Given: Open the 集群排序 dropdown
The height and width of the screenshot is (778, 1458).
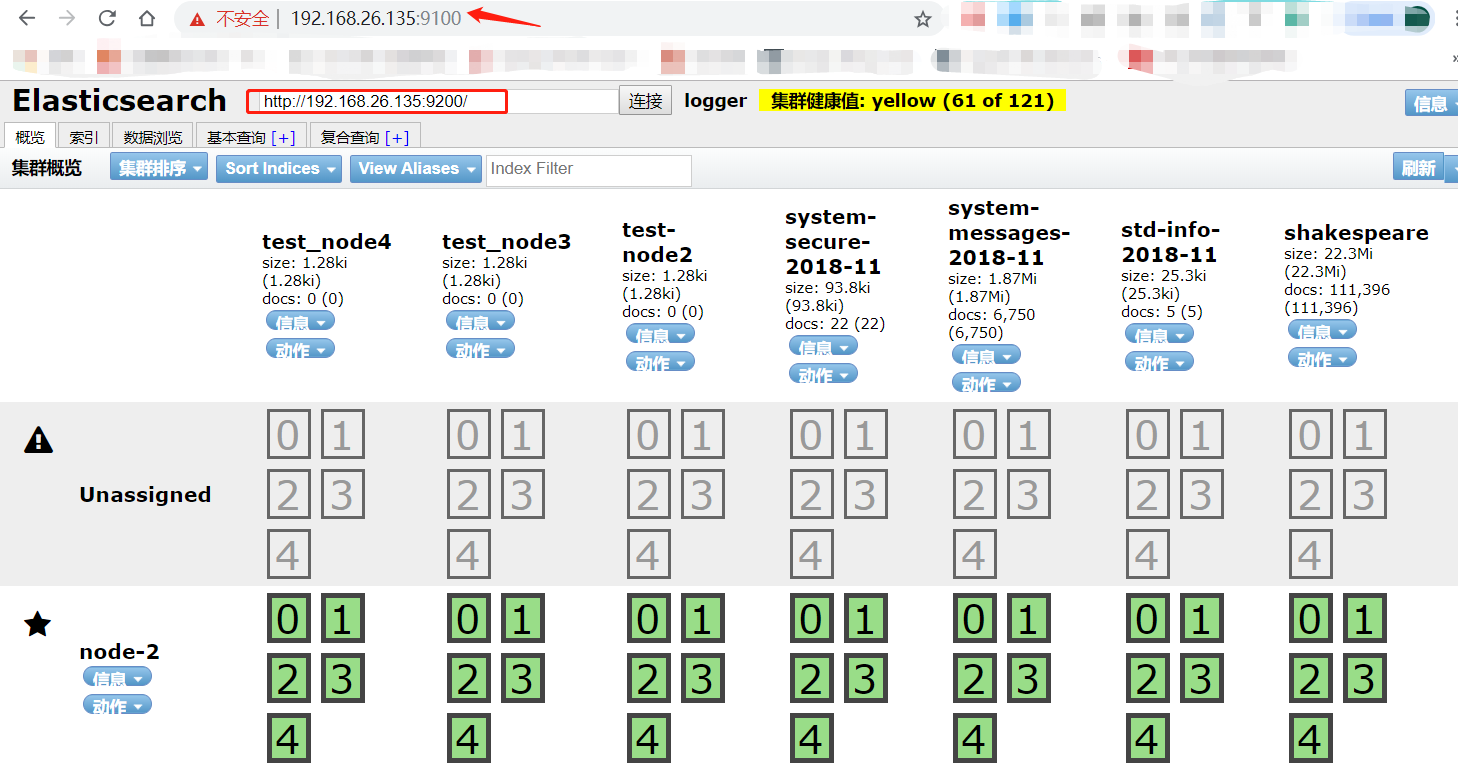Looking at the screenshot, I should [159, 168].
